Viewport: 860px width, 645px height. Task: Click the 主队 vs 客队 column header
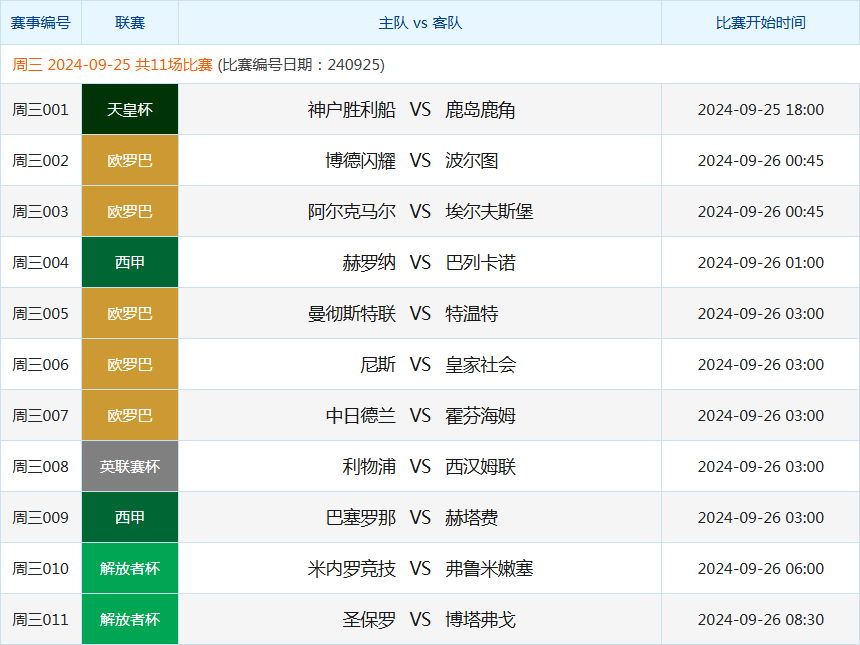coord(420,22)
